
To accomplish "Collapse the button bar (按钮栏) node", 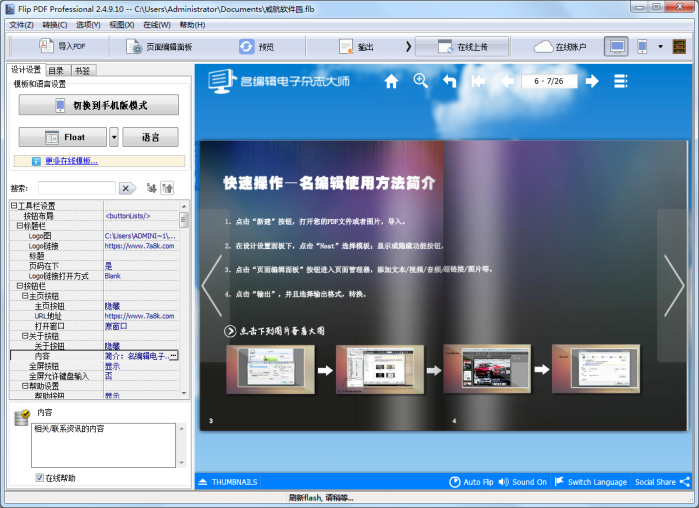I will pyautogui.click(x=20, y=286).
